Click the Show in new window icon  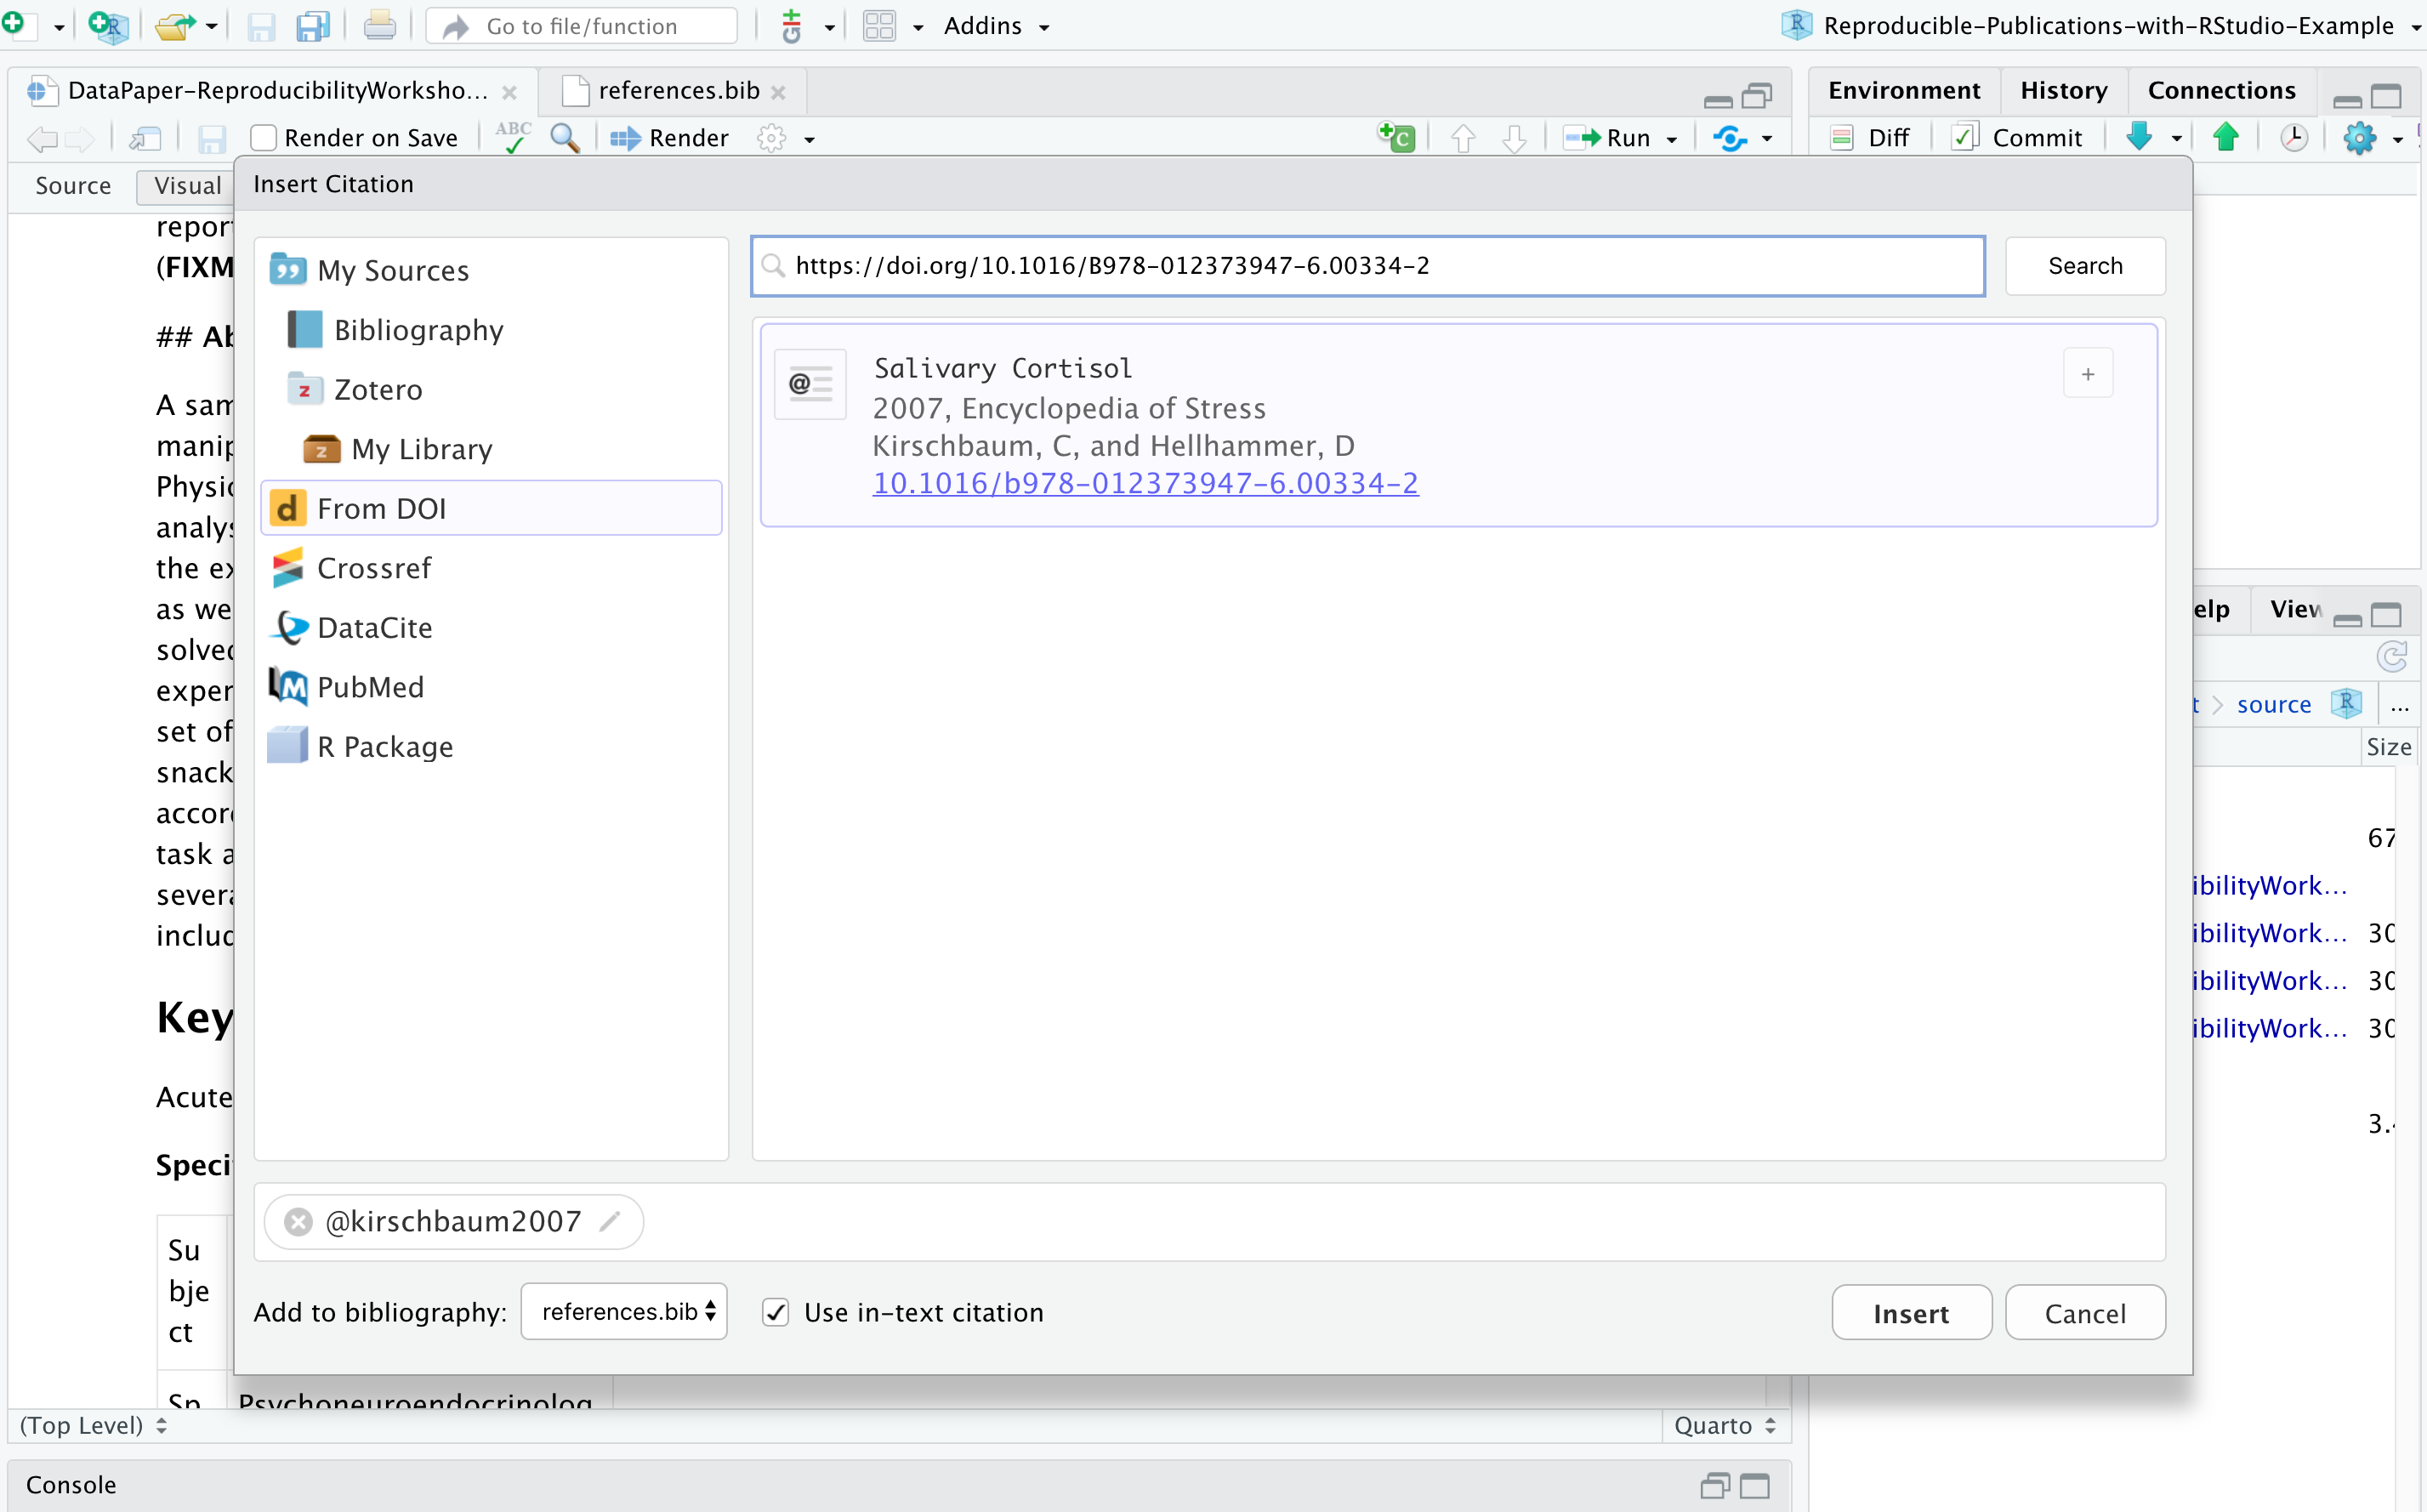coord(147,139)
